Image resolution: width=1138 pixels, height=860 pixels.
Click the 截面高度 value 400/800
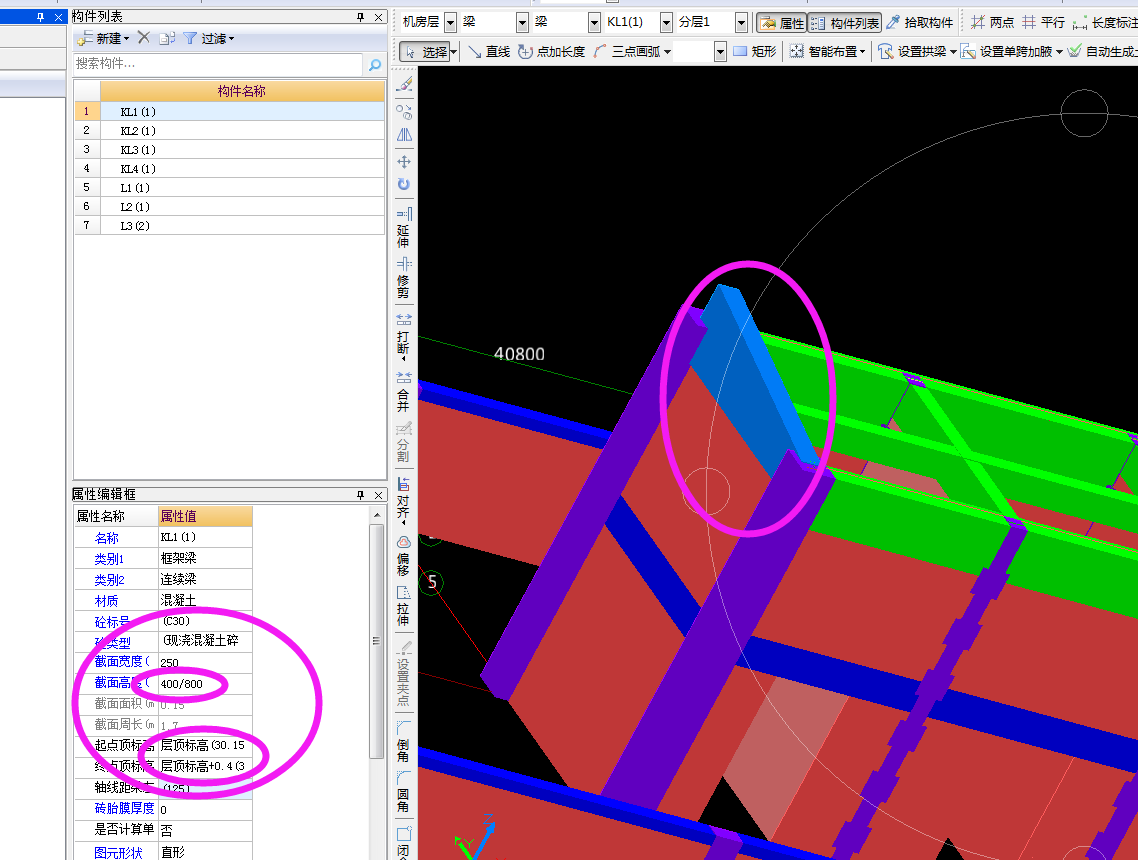pyautogui.click(x=205, y=684)
